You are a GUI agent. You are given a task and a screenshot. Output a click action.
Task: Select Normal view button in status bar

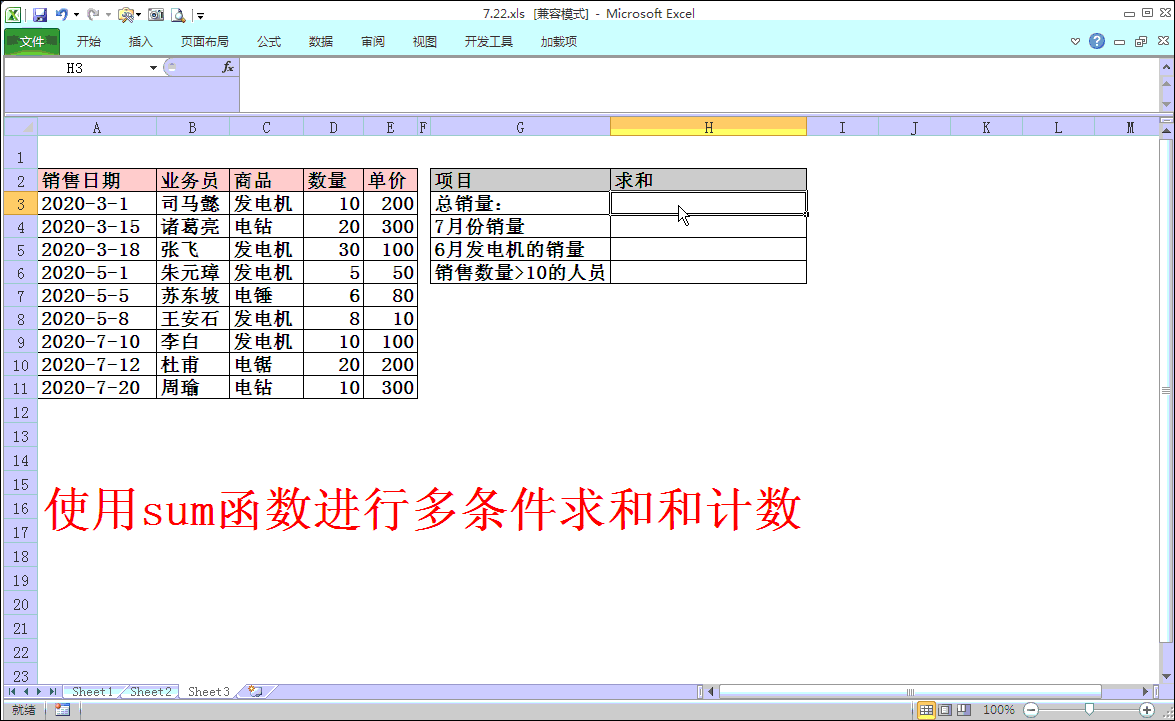pyautogui.click(x=926, y=710)
